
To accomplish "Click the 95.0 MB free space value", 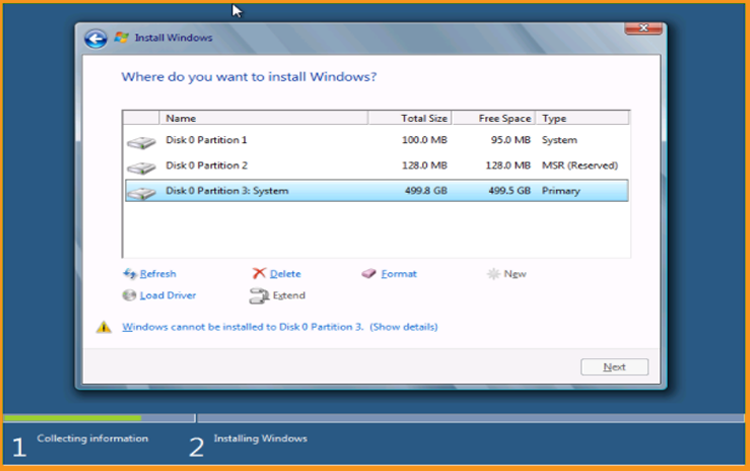I will point(510,140).
